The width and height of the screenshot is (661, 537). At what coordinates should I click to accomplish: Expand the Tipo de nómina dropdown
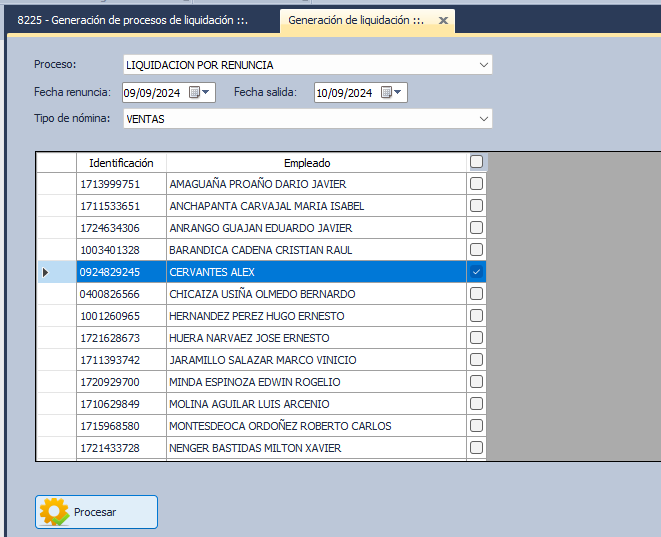484,119
